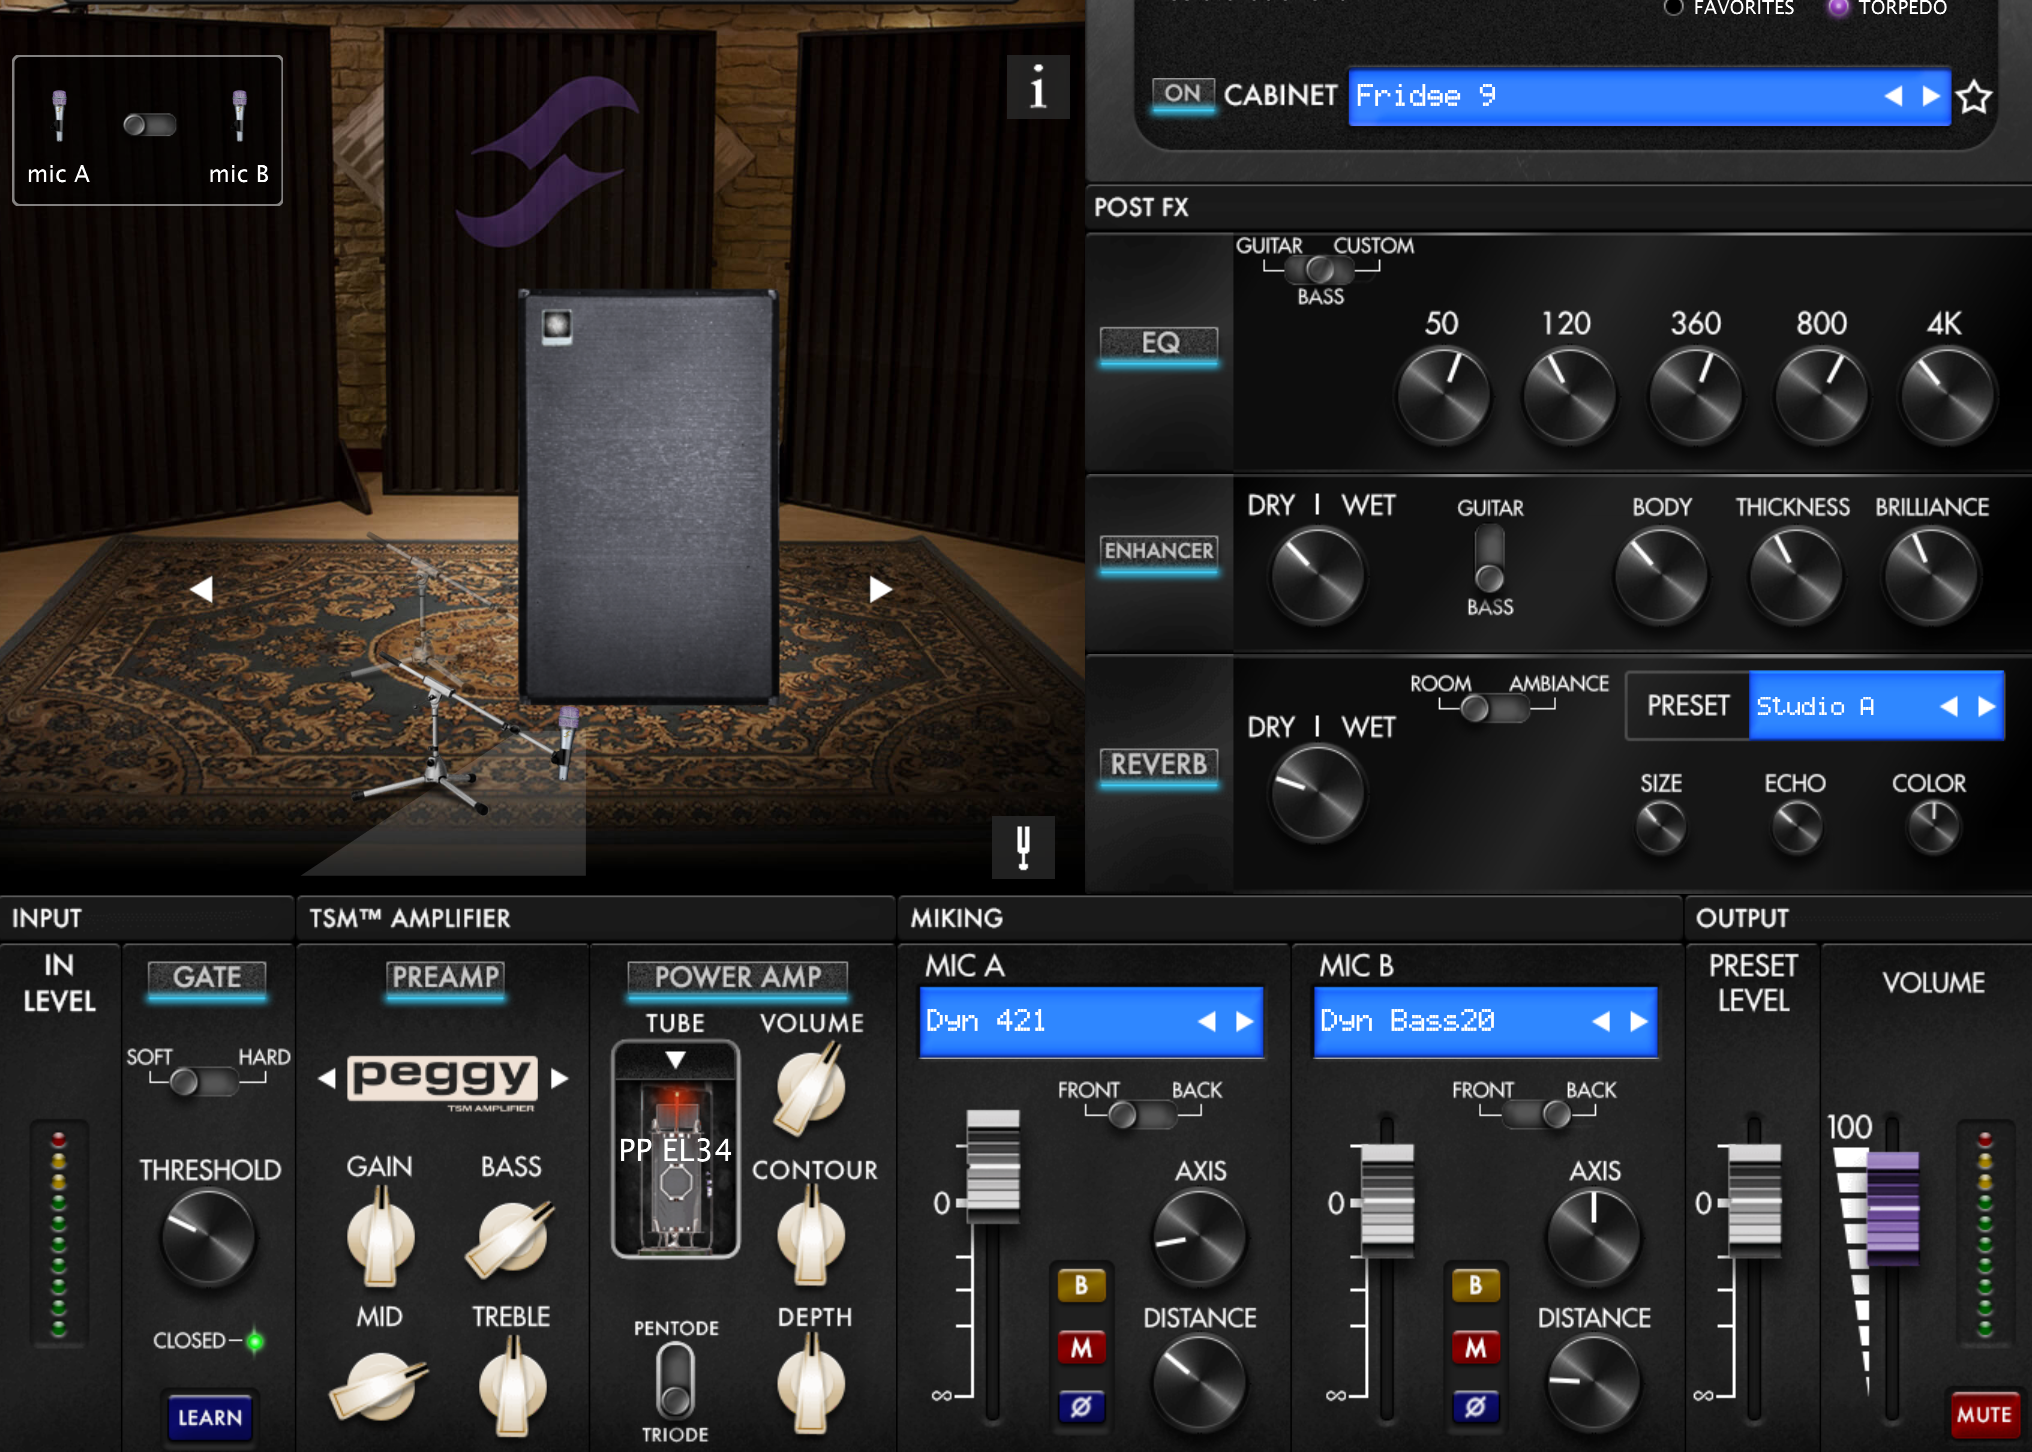Select previous microphone for Mic A
Viewport: 2032px width, 1452px height.
point(1207,1021)
